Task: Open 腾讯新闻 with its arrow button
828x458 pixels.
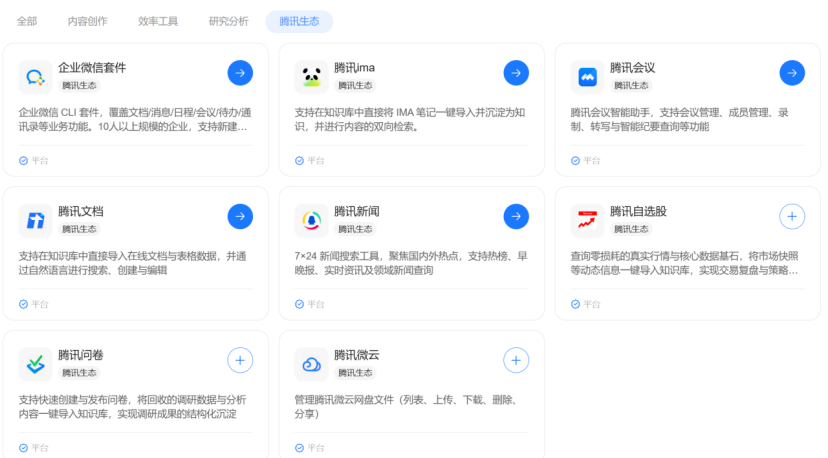Action: [516, 217]
